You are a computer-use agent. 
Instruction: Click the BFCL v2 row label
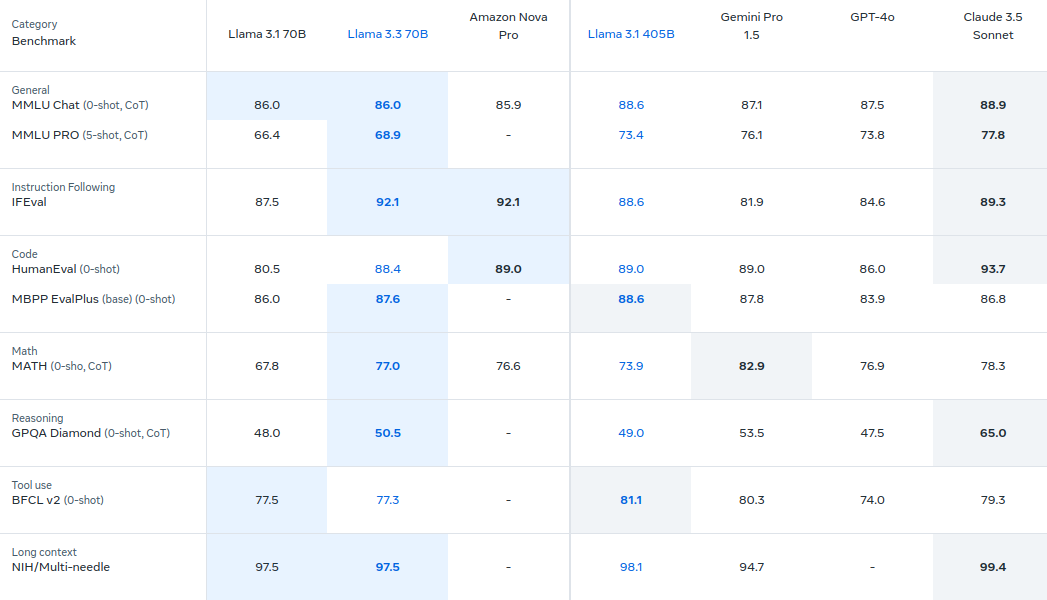click(60, 499)
